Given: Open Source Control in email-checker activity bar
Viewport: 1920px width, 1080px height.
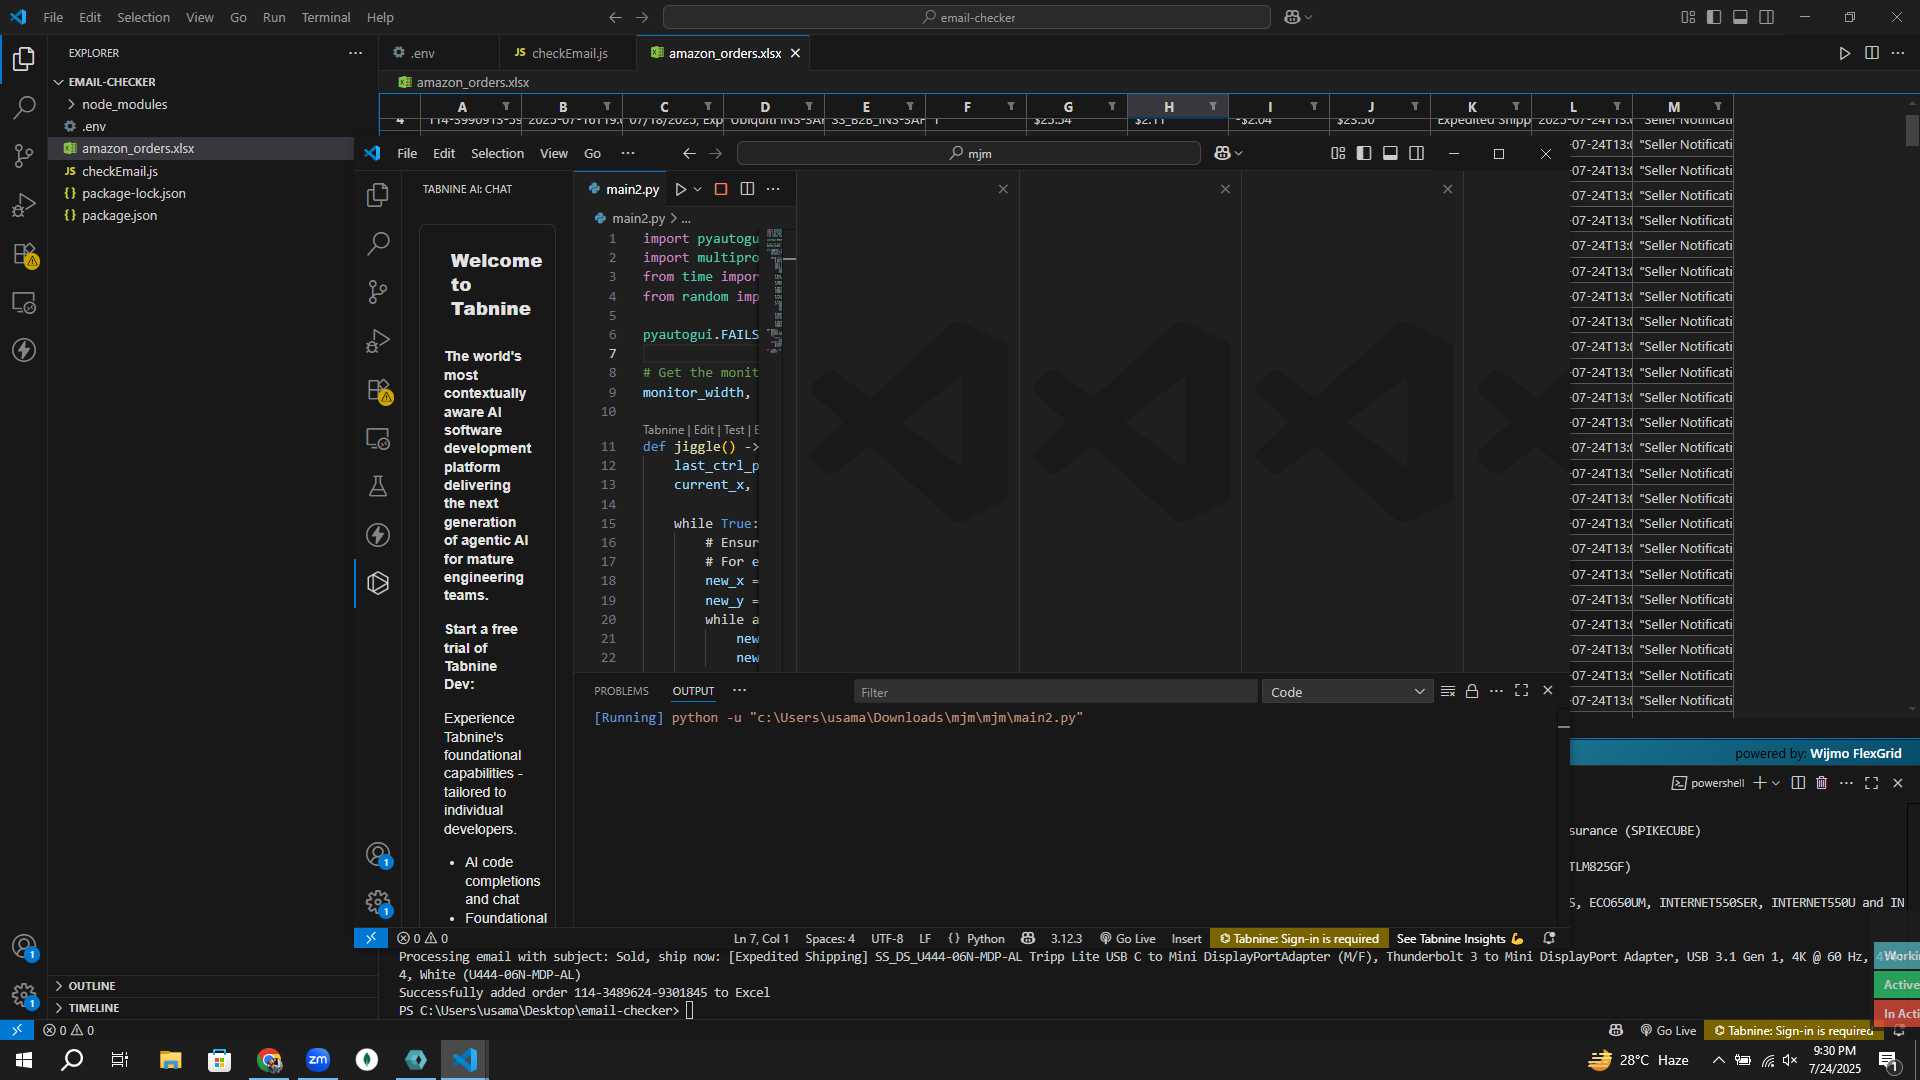Looking at the screenshot, I should pyautogui.click(x=24, y=156).
